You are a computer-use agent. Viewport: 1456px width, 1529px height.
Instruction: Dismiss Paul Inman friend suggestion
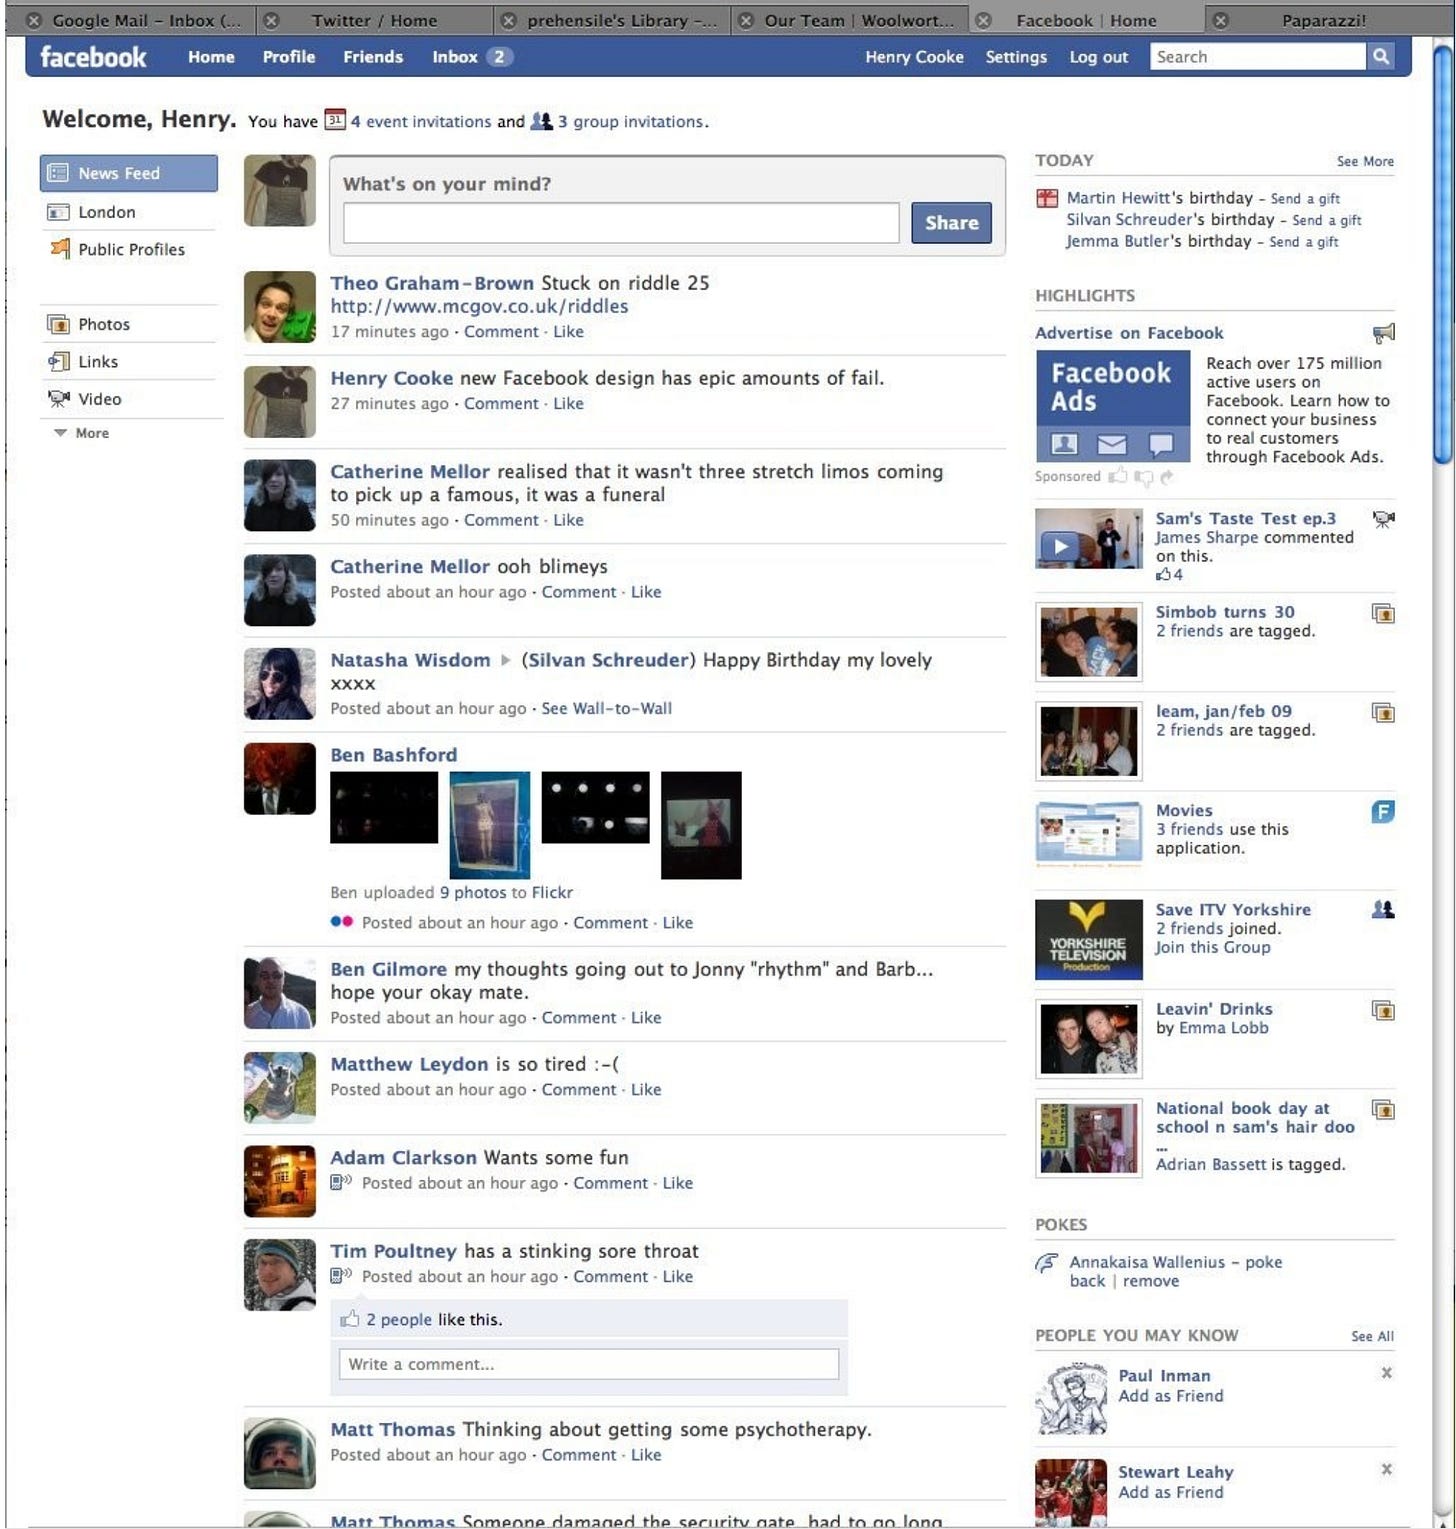click(1386, 1373)
